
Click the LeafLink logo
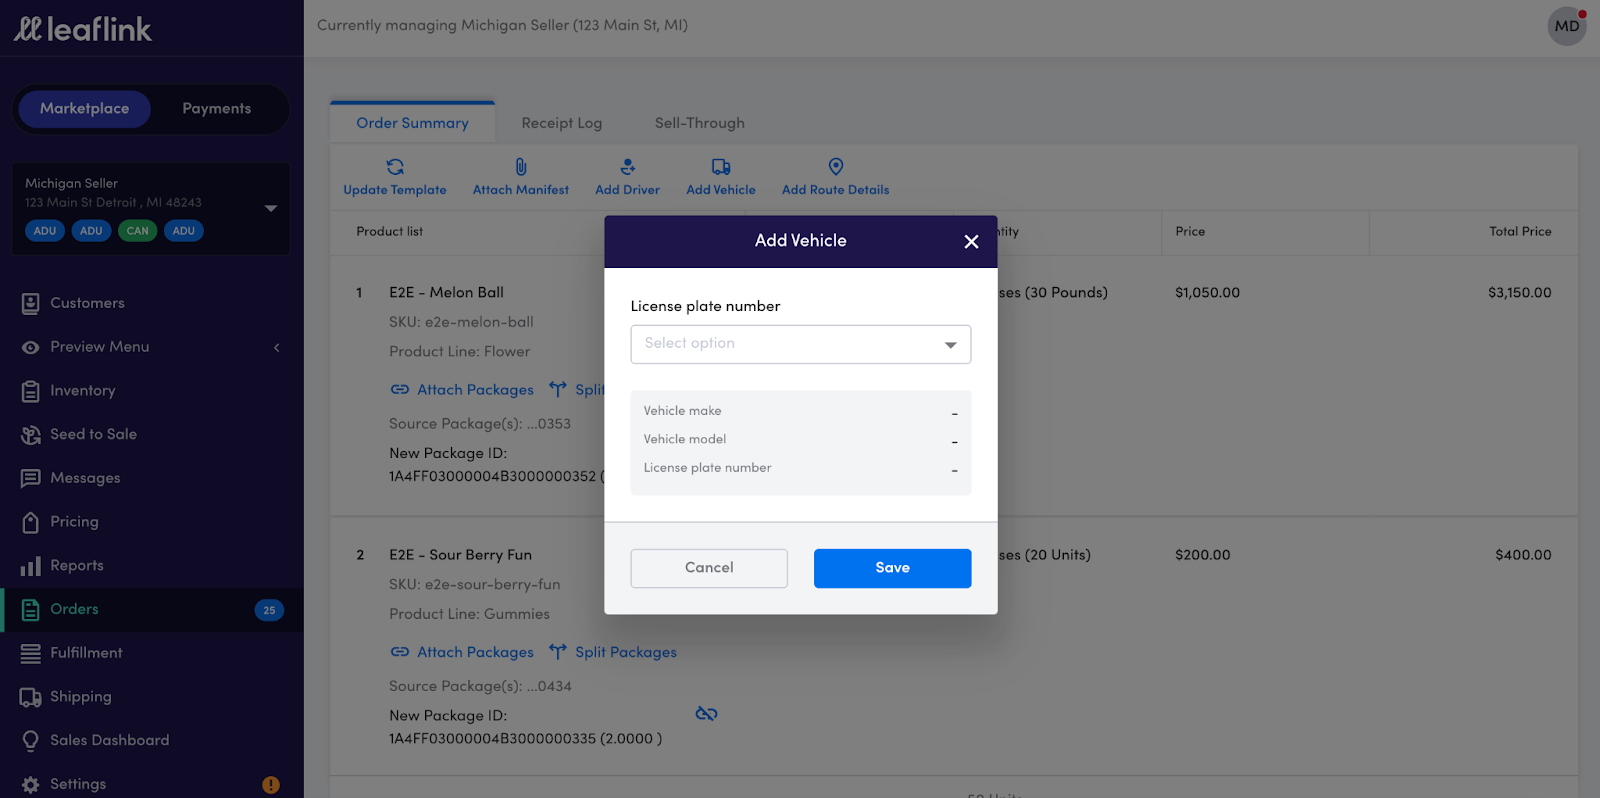(x=83, y=29)
